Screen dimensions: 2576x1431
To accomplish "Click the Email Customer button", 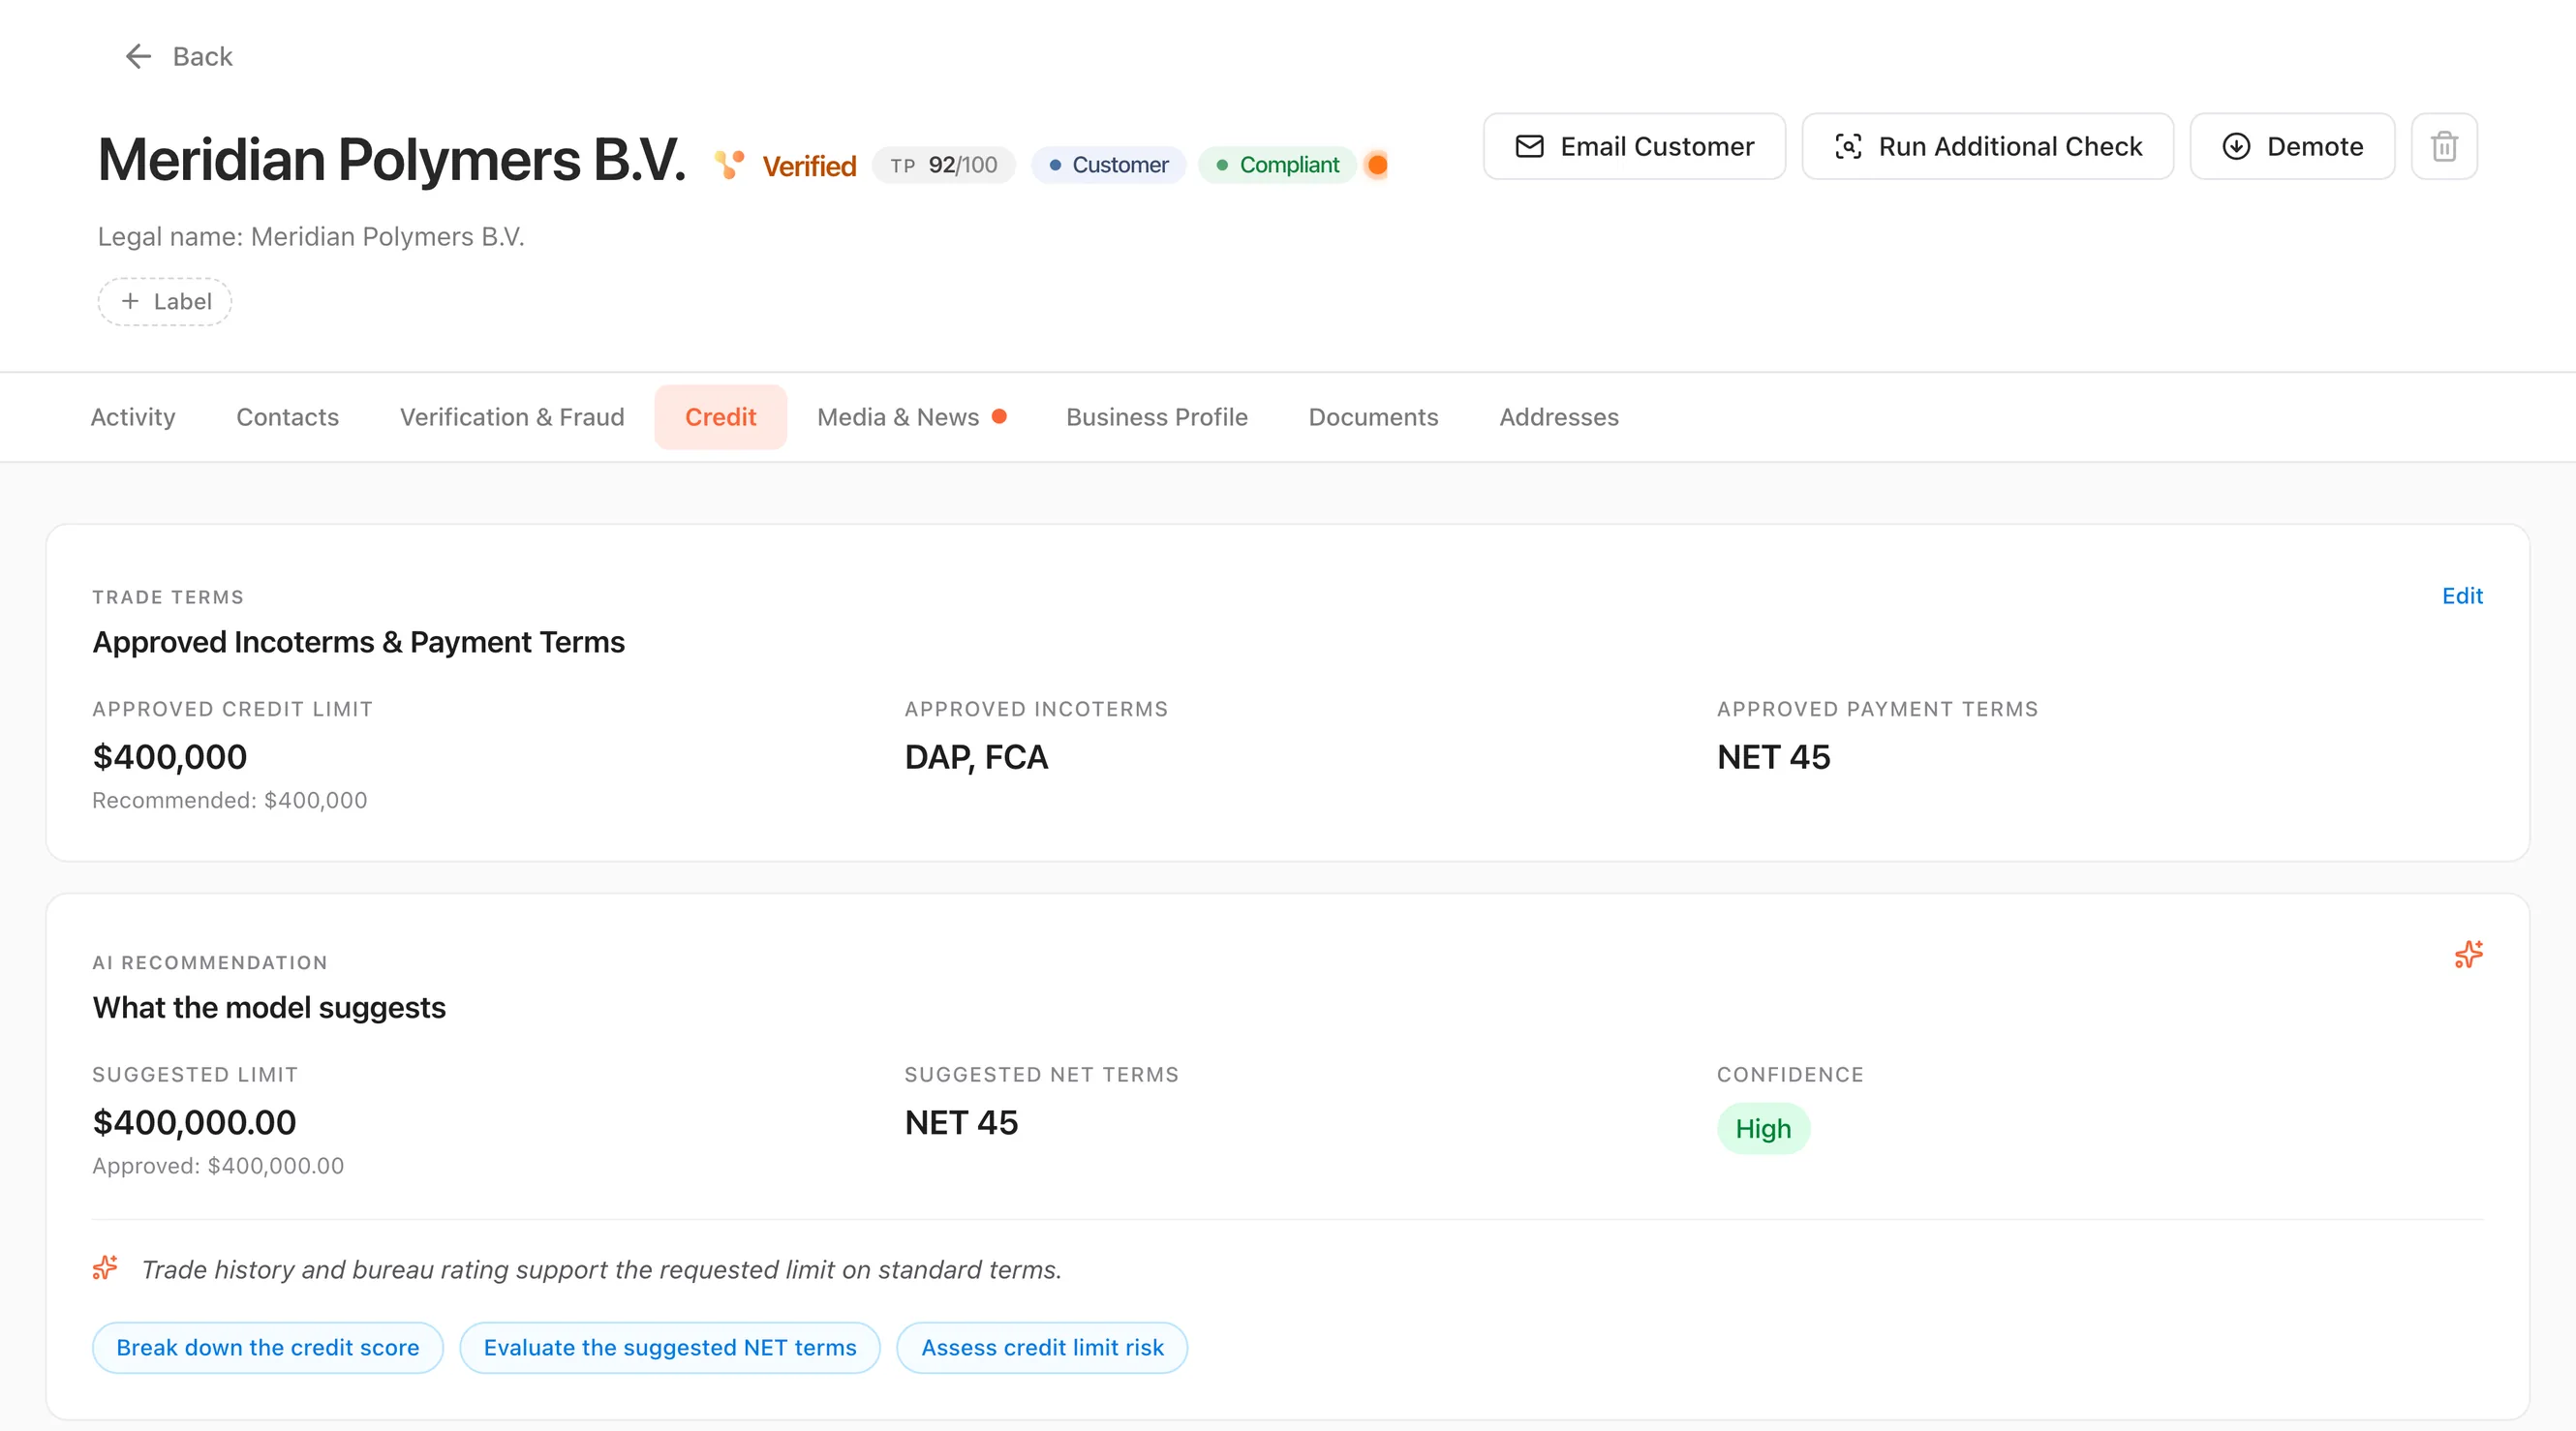I will coord(1634,146).
